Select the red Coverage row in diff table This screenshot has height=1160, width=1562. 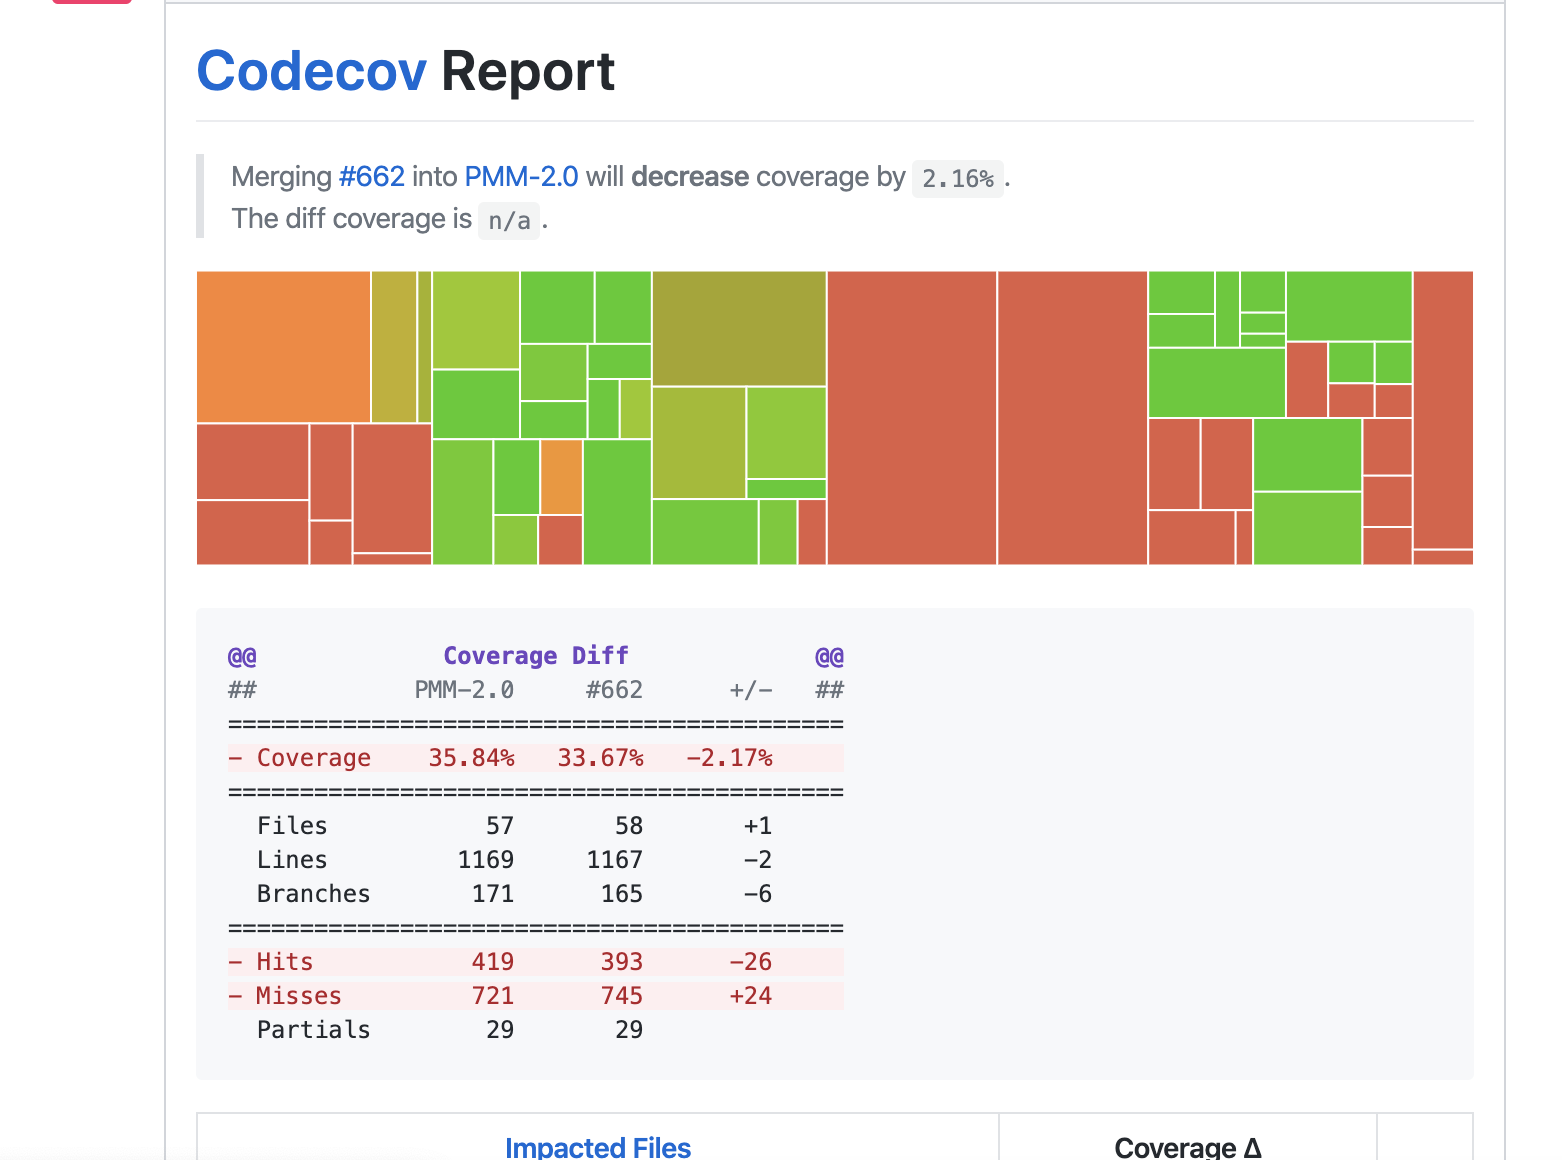(x=536, y=758)
